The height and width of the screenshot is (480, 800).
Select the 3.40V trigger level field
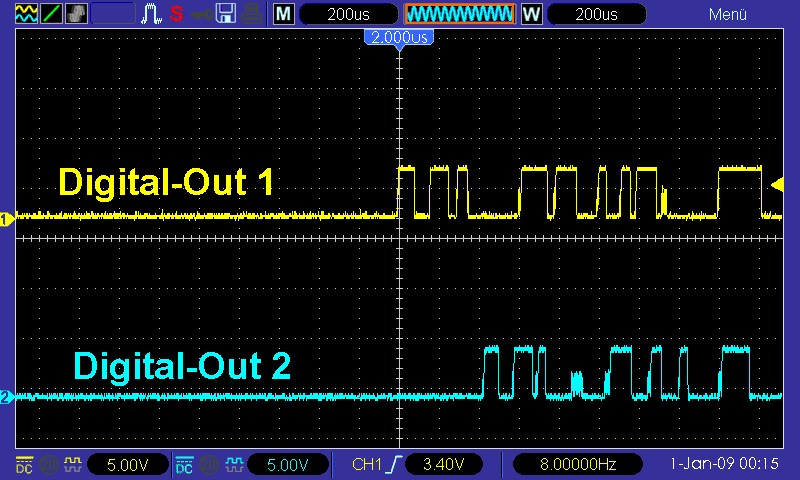(443, 465)
